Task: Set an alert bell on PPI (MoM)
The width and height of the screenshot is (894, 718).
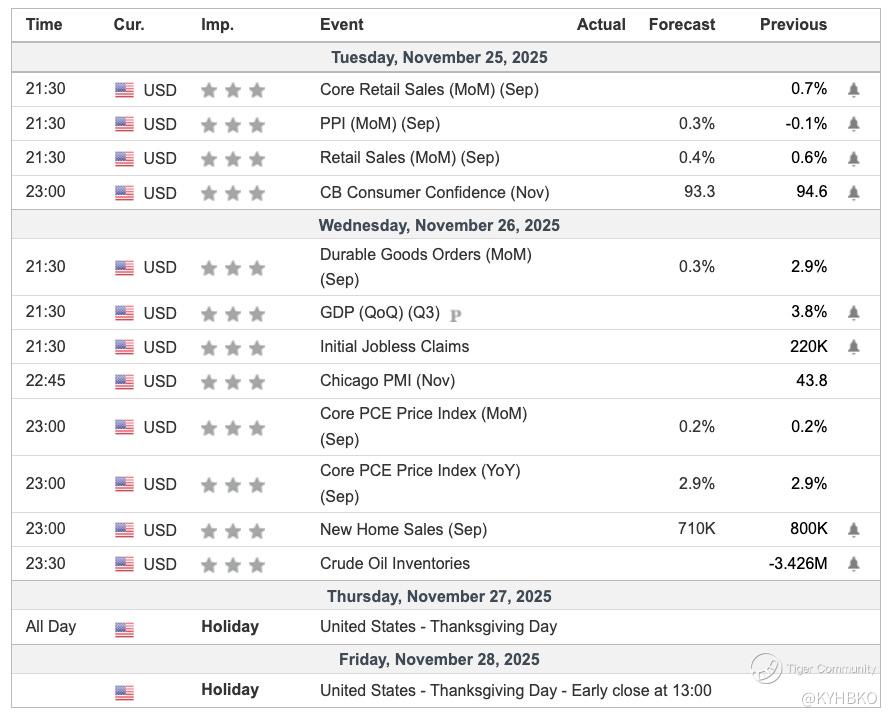Action: click(853, 124)
